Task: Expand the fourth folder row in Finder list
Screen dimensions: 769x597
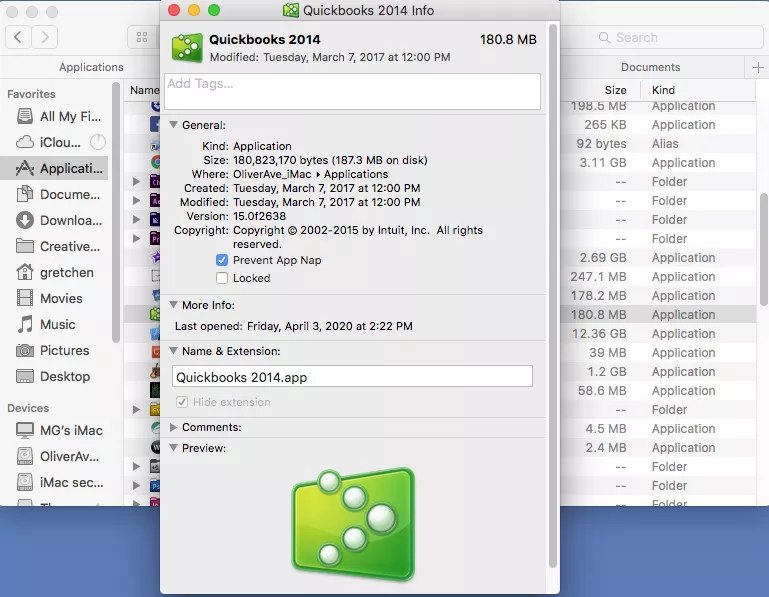Action: coord(136,238)
